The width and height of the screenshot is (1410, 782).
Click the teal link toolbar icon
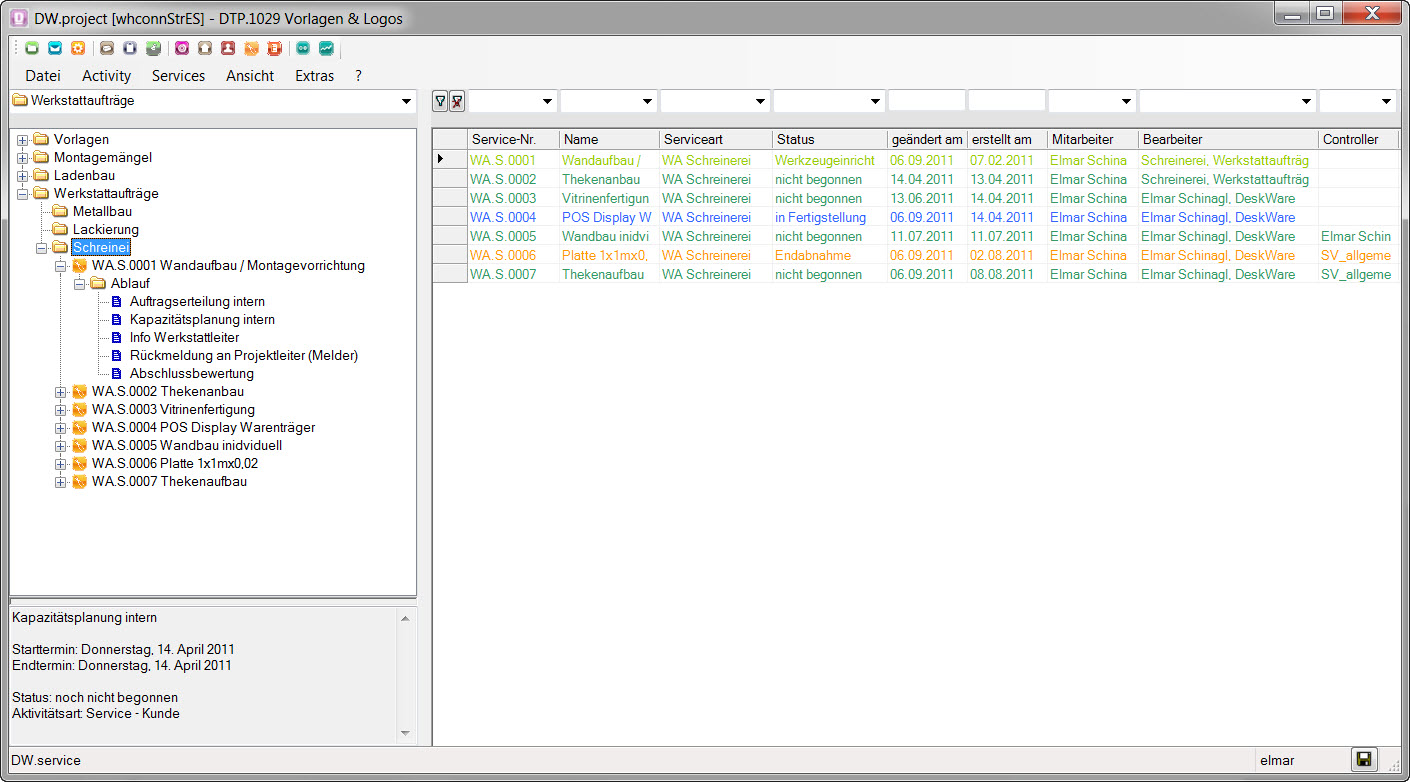(303, 48)
